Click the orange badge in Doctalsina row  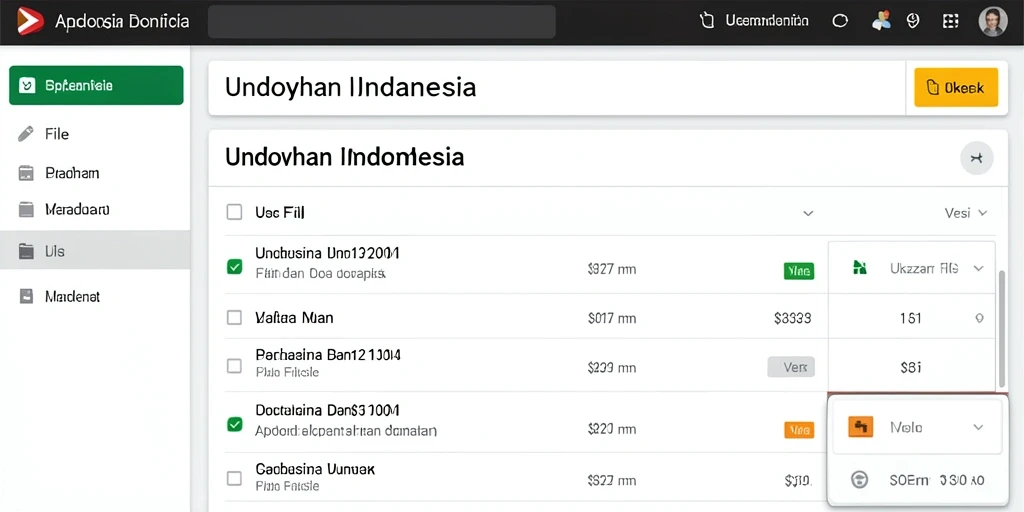pyautogui.click(x=798, y=430)
